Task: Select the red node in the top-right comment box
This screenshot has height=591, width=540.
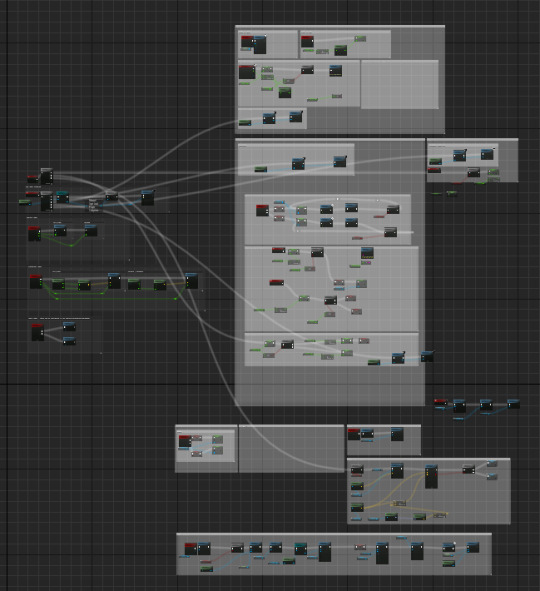Action: [434, 170]
